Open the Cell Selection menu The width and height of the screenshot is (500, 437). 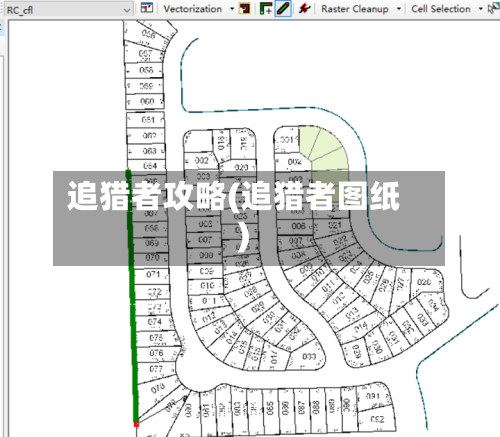[441, 9]
